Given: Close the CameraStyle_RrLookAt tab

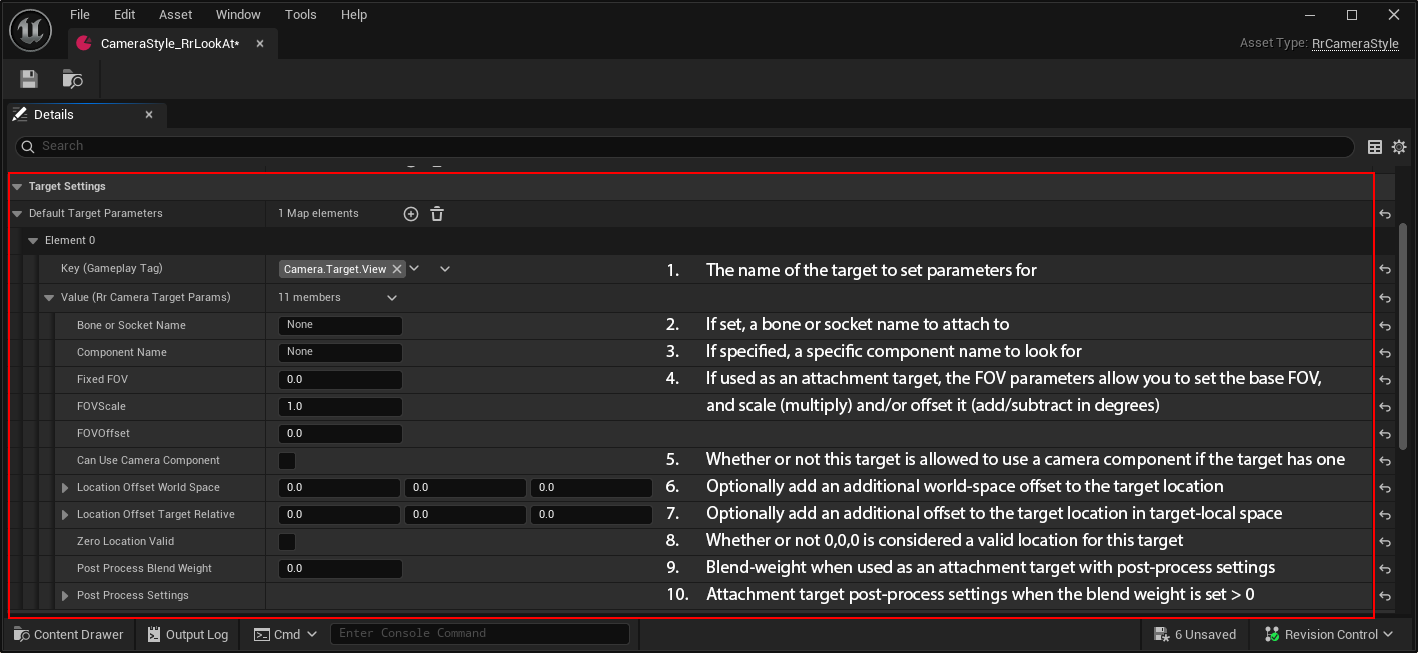Looking at the screenshot, I should (260, 44).
